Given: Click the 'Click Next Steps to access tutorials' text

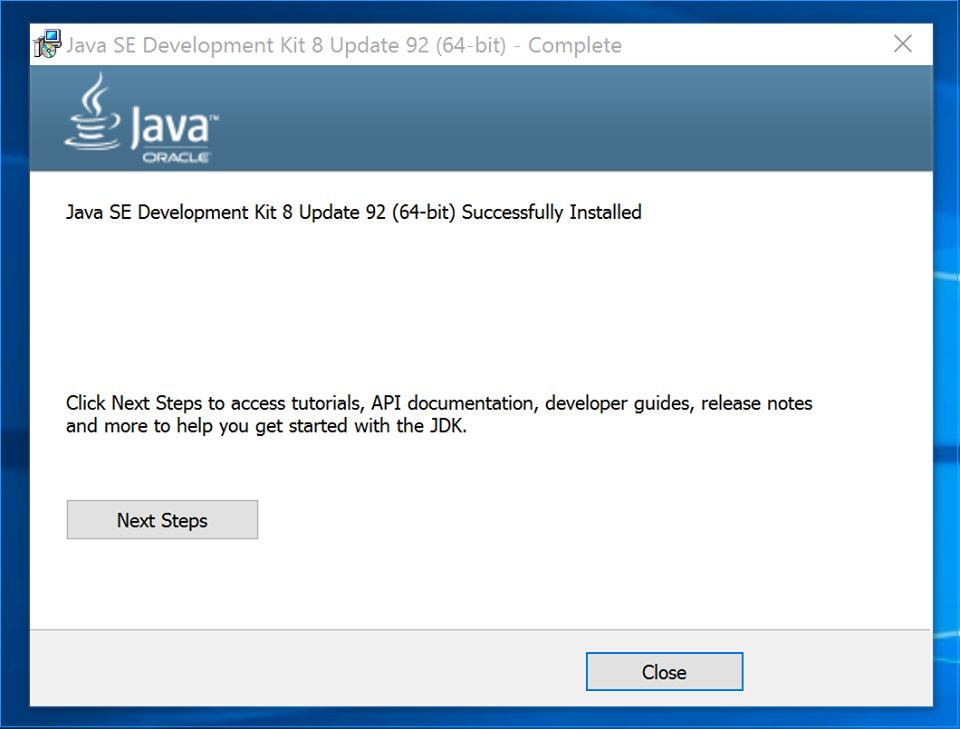Looking at the screenshot, I should click(x=439, y=414).
